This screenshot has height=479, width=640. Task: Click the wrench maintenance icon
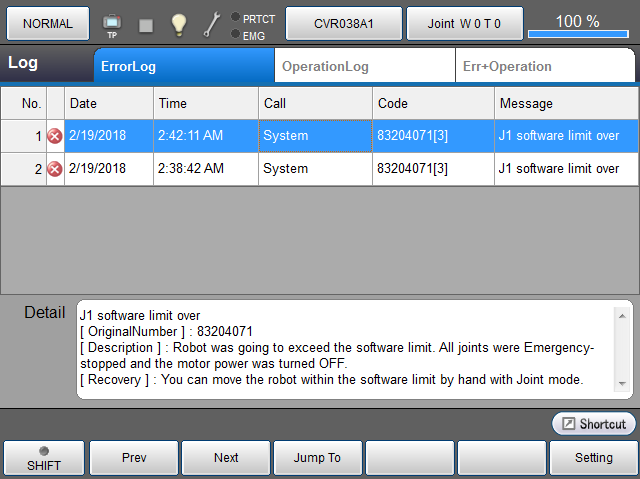(x=211, y=24)
